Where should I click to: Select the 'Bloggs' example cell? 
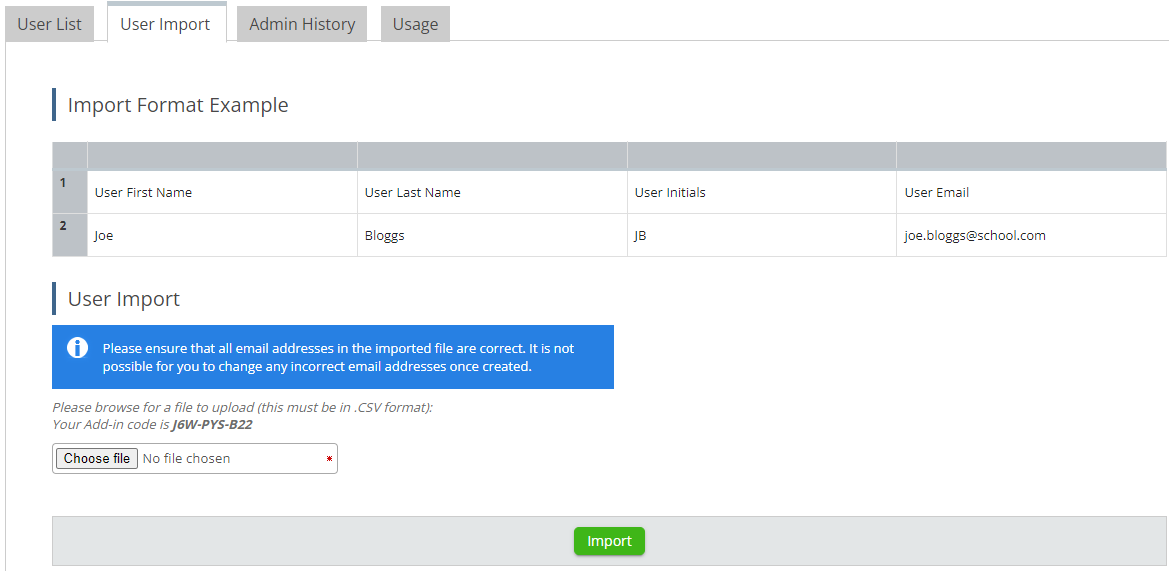492,236
